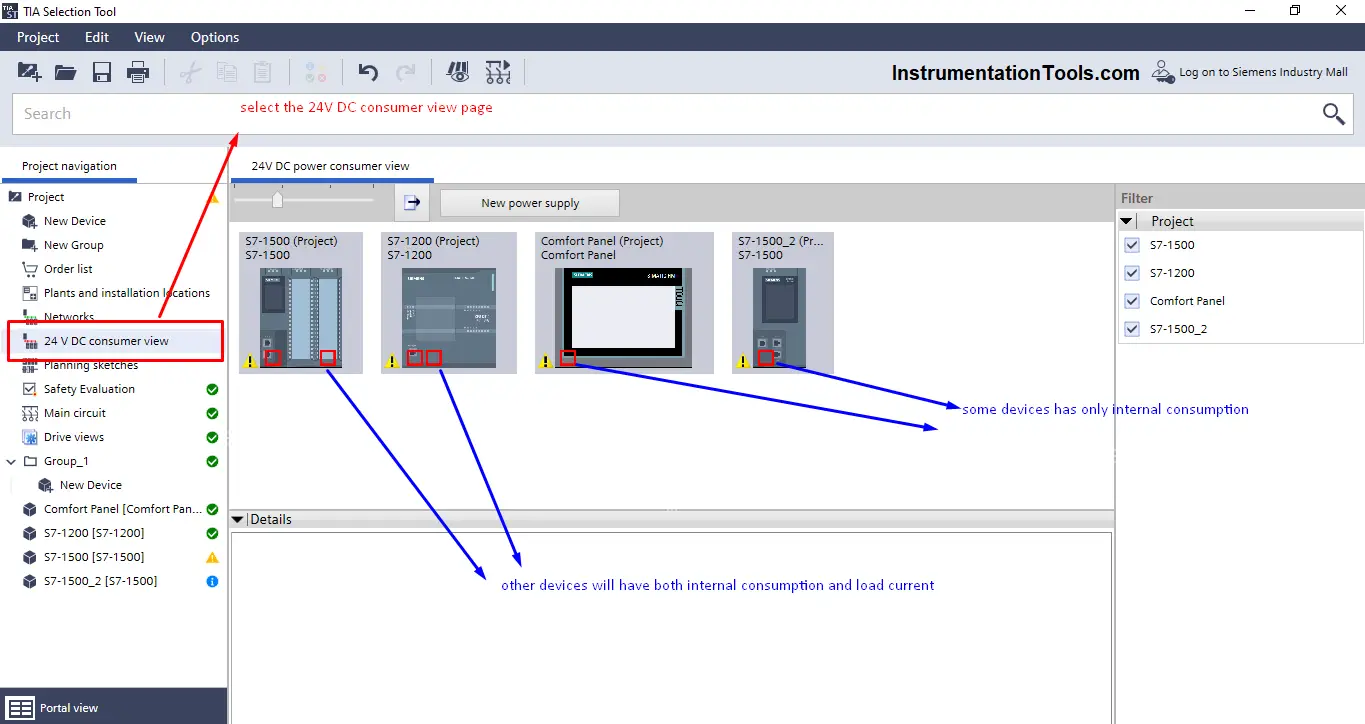Click the blue info icon beside S7-1500_2
The image size is (1365, 724).
coord(212,581)
